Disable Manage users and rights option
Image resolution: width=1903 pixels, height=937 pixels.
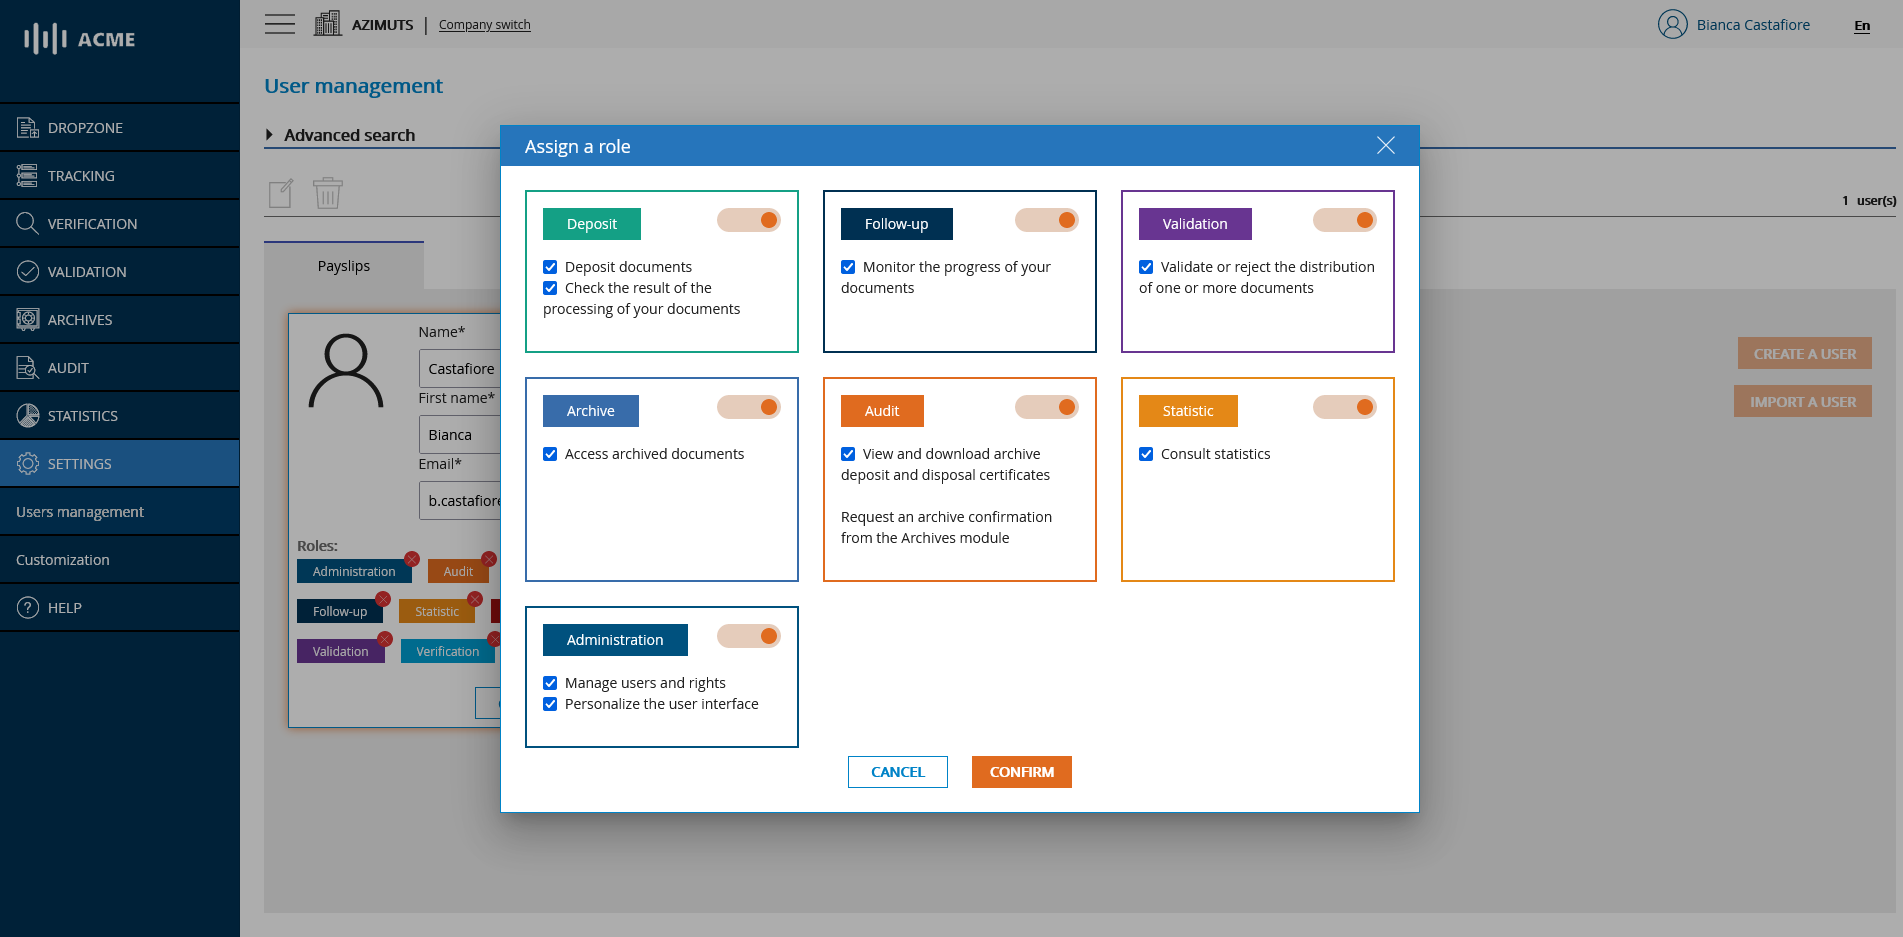[550, 682]
